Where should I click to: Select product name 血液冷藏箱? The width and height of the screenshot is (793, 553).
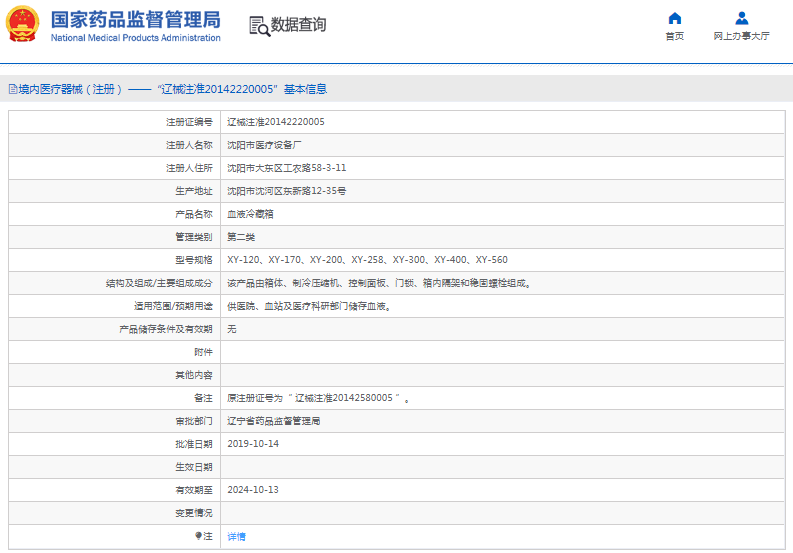coord(249,213)
